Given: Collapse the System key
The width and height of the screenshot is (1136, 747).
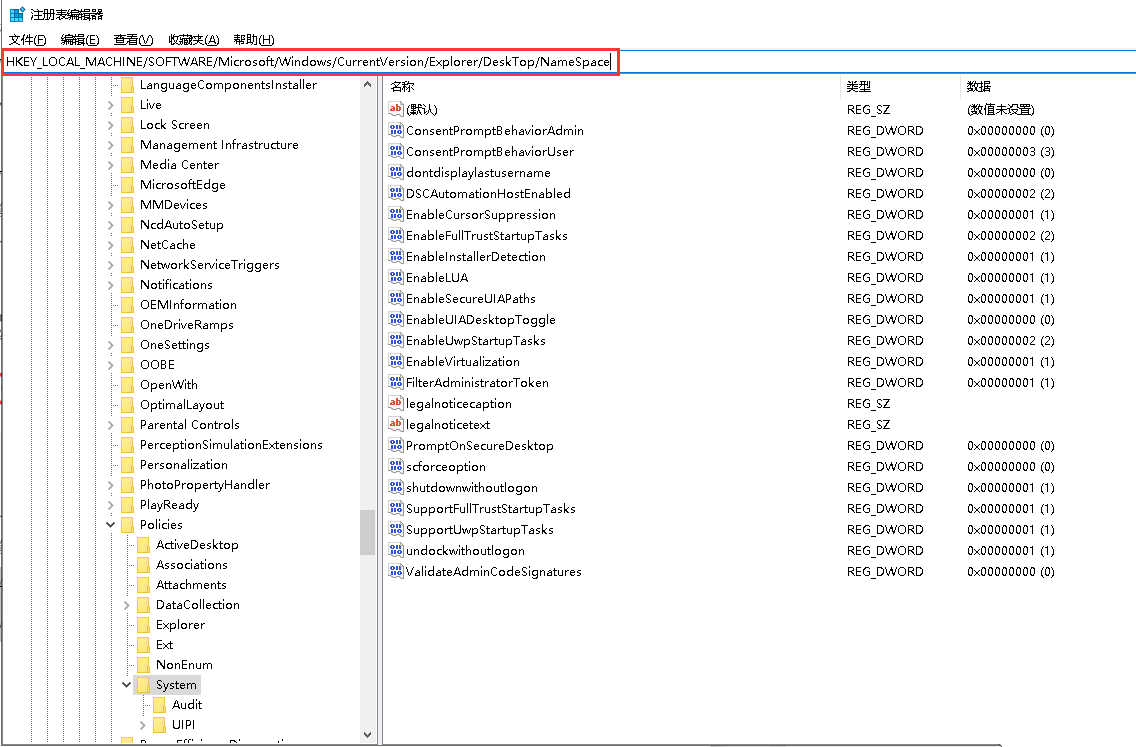Looking at the screenshot, I should [x=127, y=685].
